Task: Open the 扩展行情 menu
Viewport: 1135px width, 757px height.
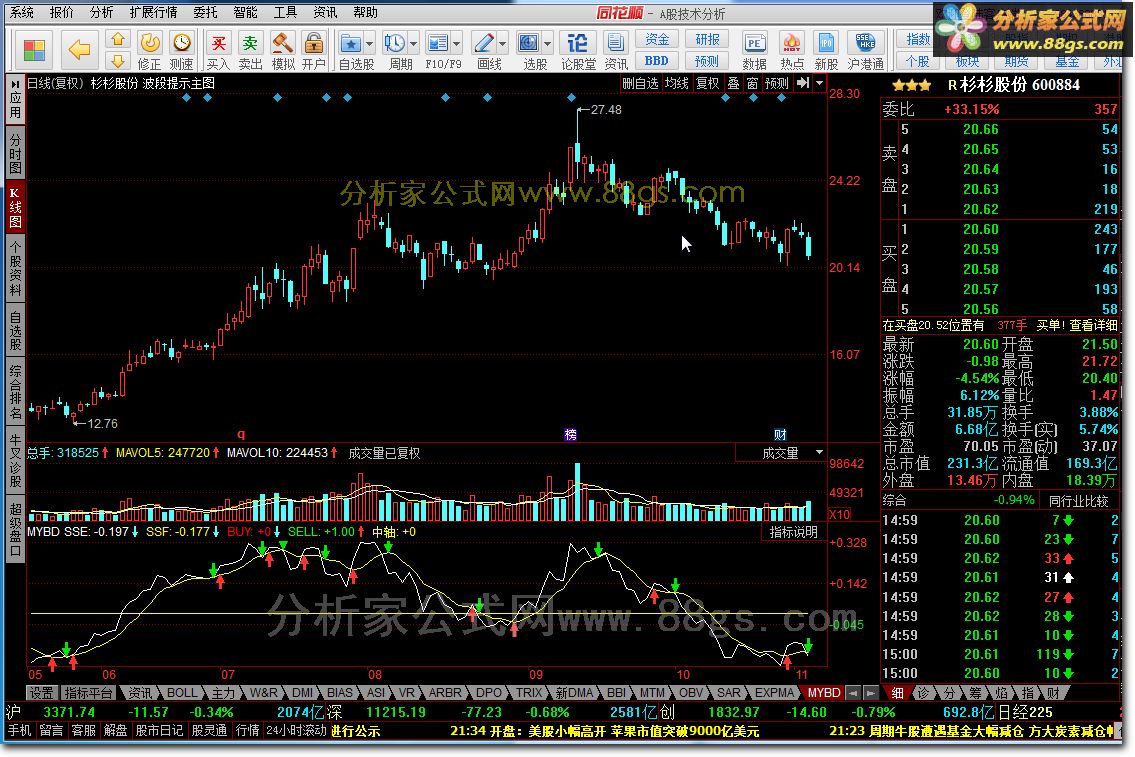Action: [153, 12]
